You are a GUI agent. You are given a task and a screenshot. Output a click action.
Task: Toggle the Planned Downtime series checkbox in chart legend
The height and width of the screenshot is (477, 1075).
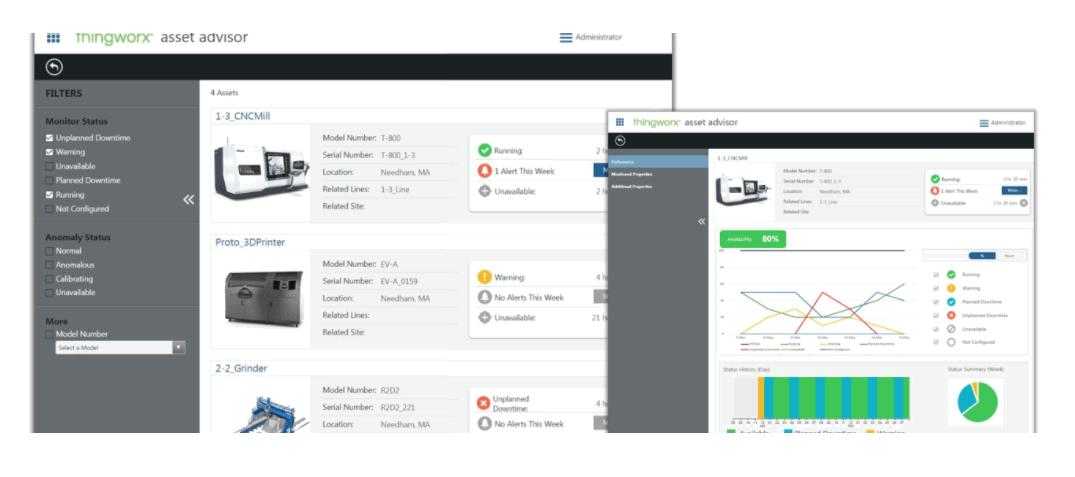[936, 302]
